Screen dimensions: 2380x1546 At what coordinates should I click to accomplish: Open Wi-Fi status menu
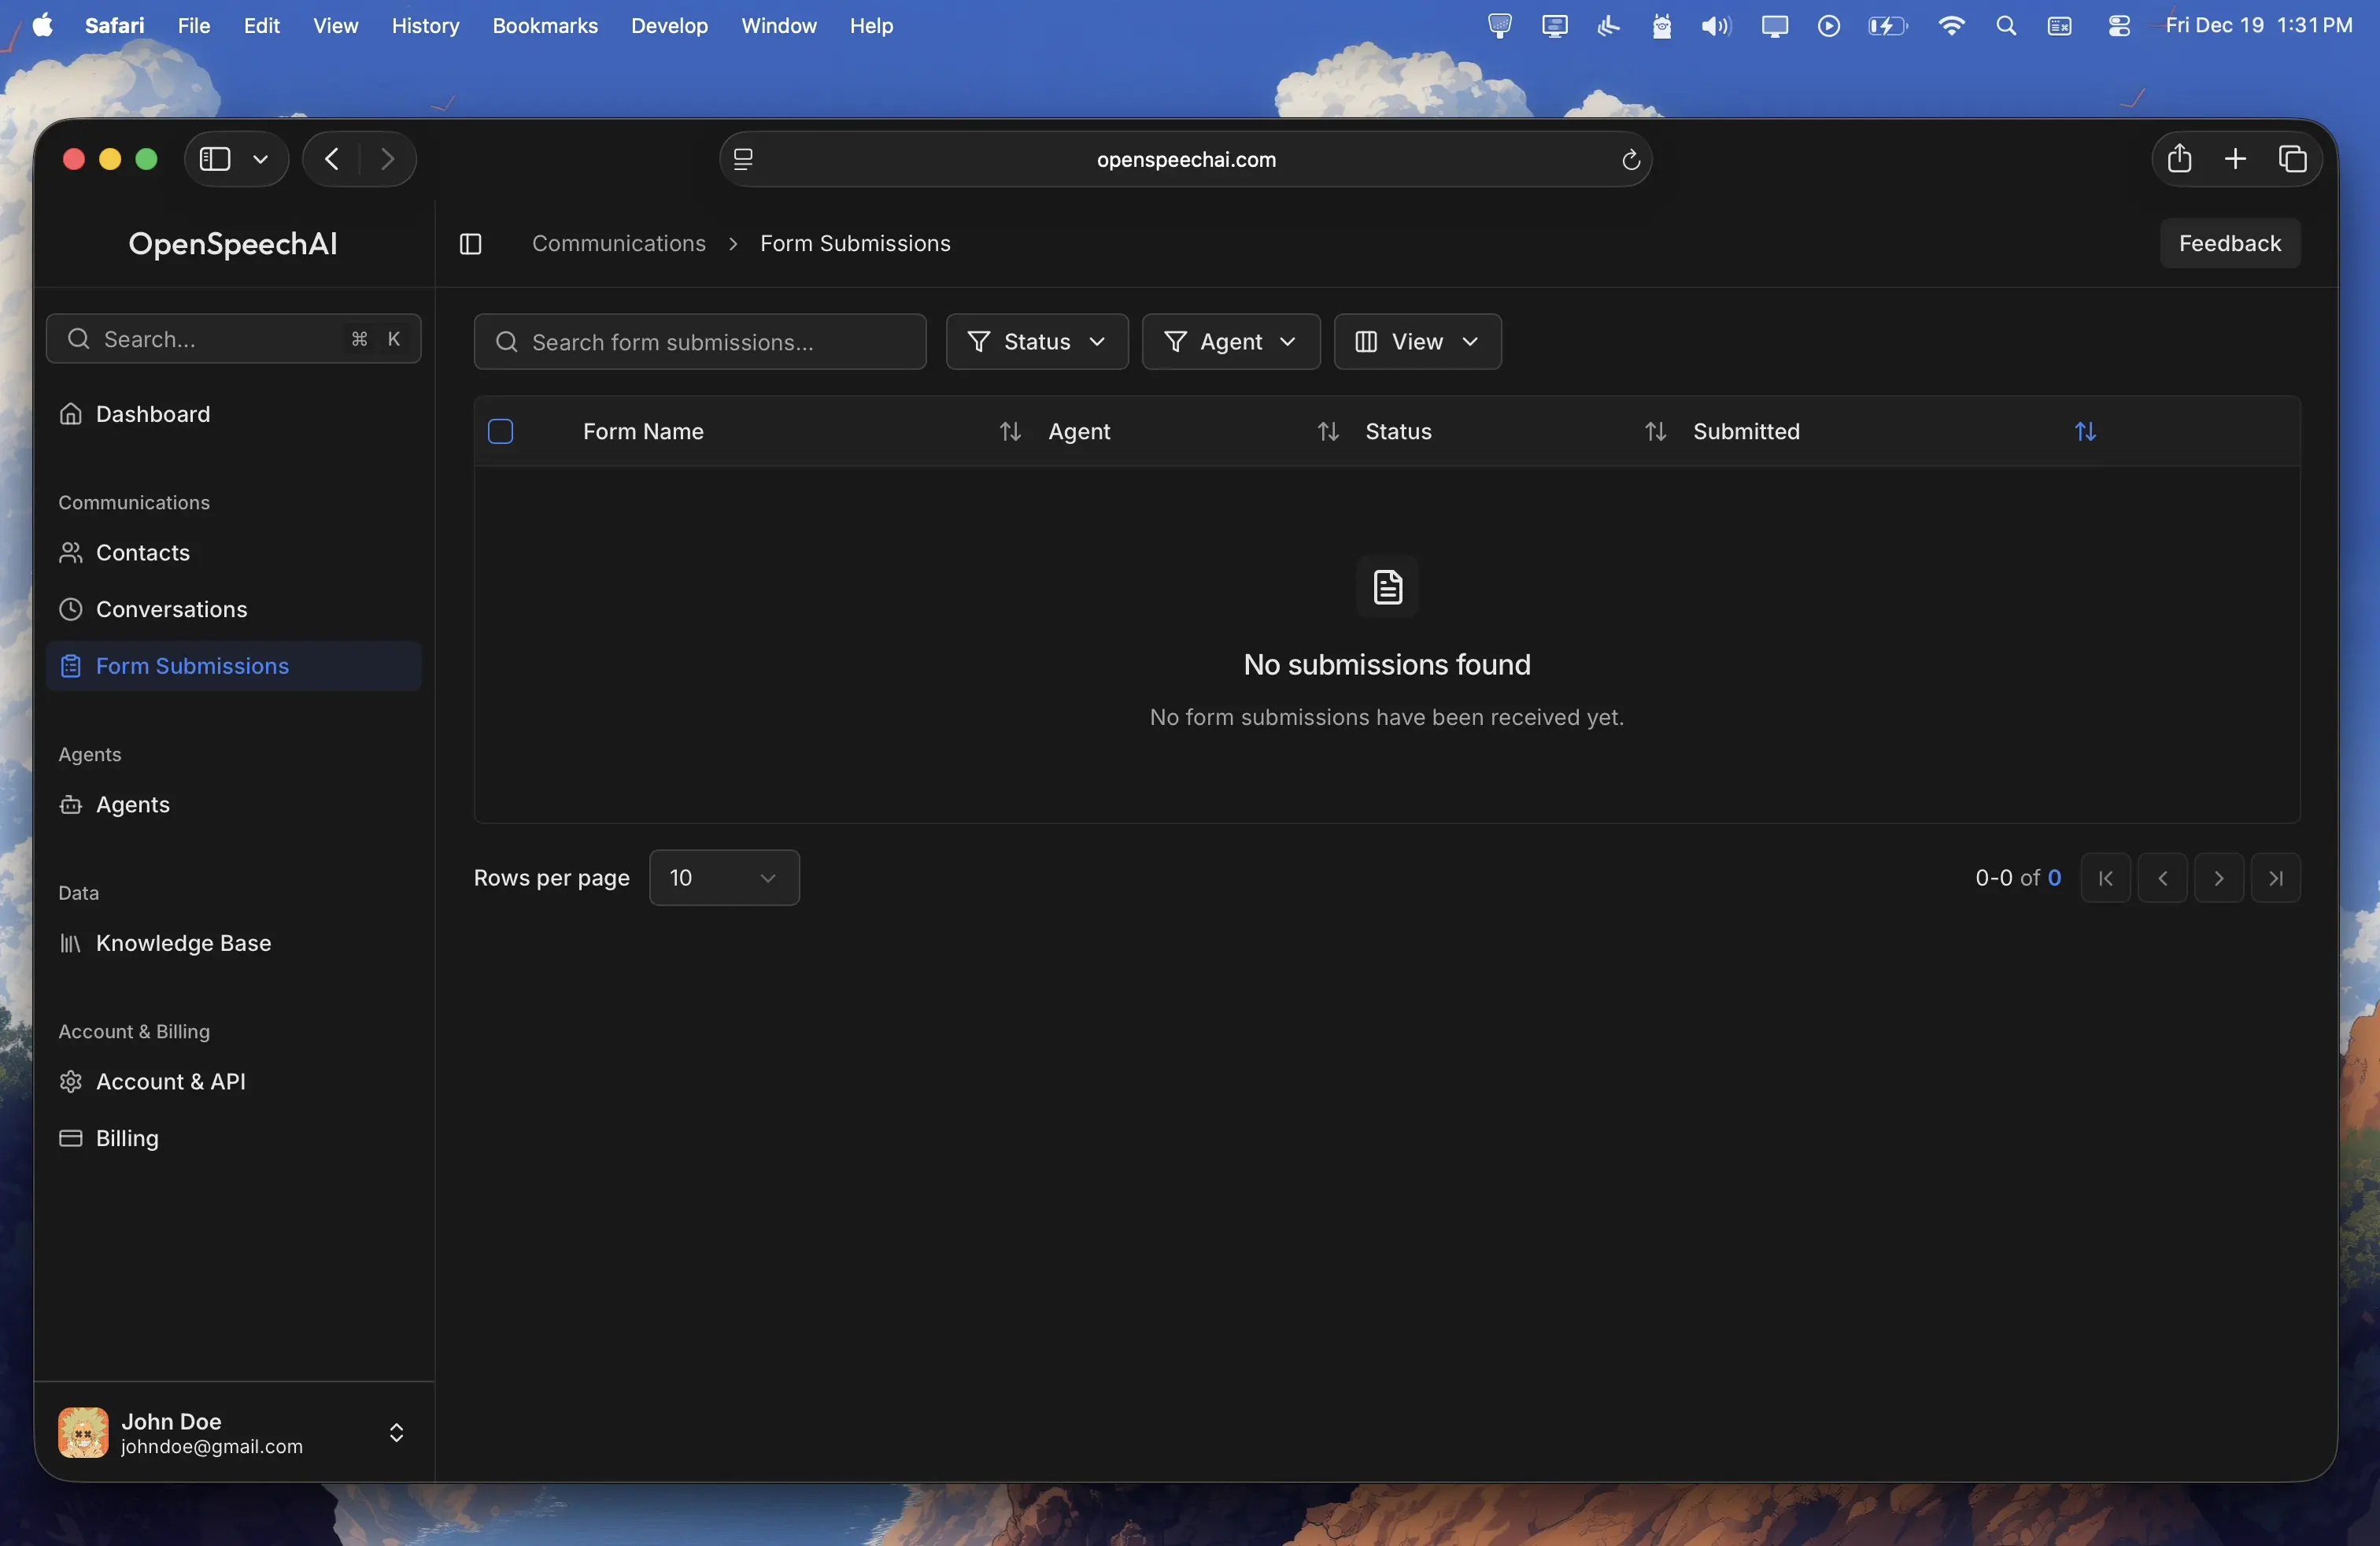[1951, 26]
